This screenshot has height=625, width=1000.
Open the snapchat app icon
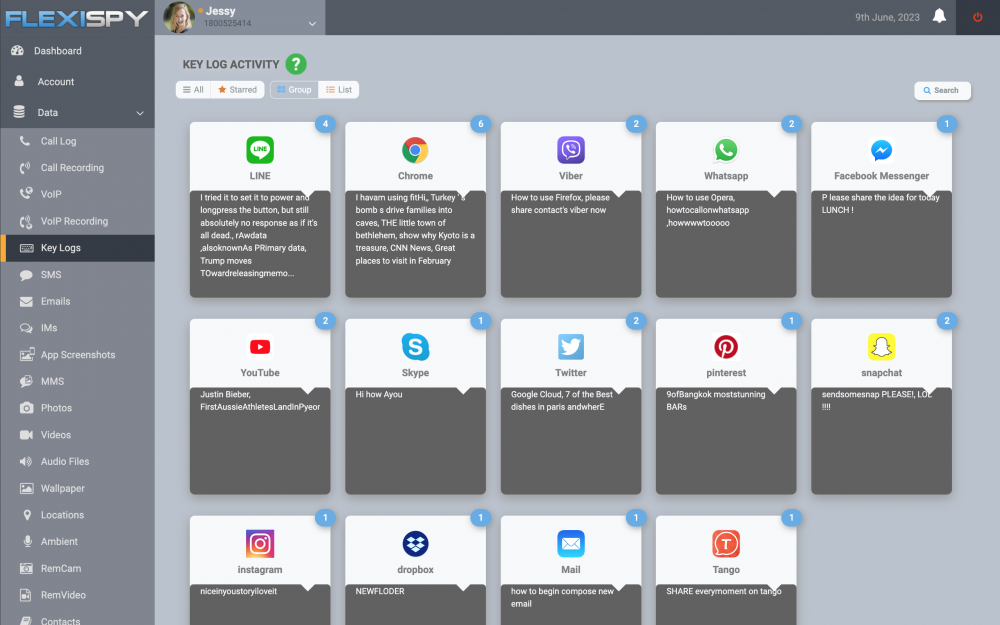pyautogui.click(x=881, y=347)
